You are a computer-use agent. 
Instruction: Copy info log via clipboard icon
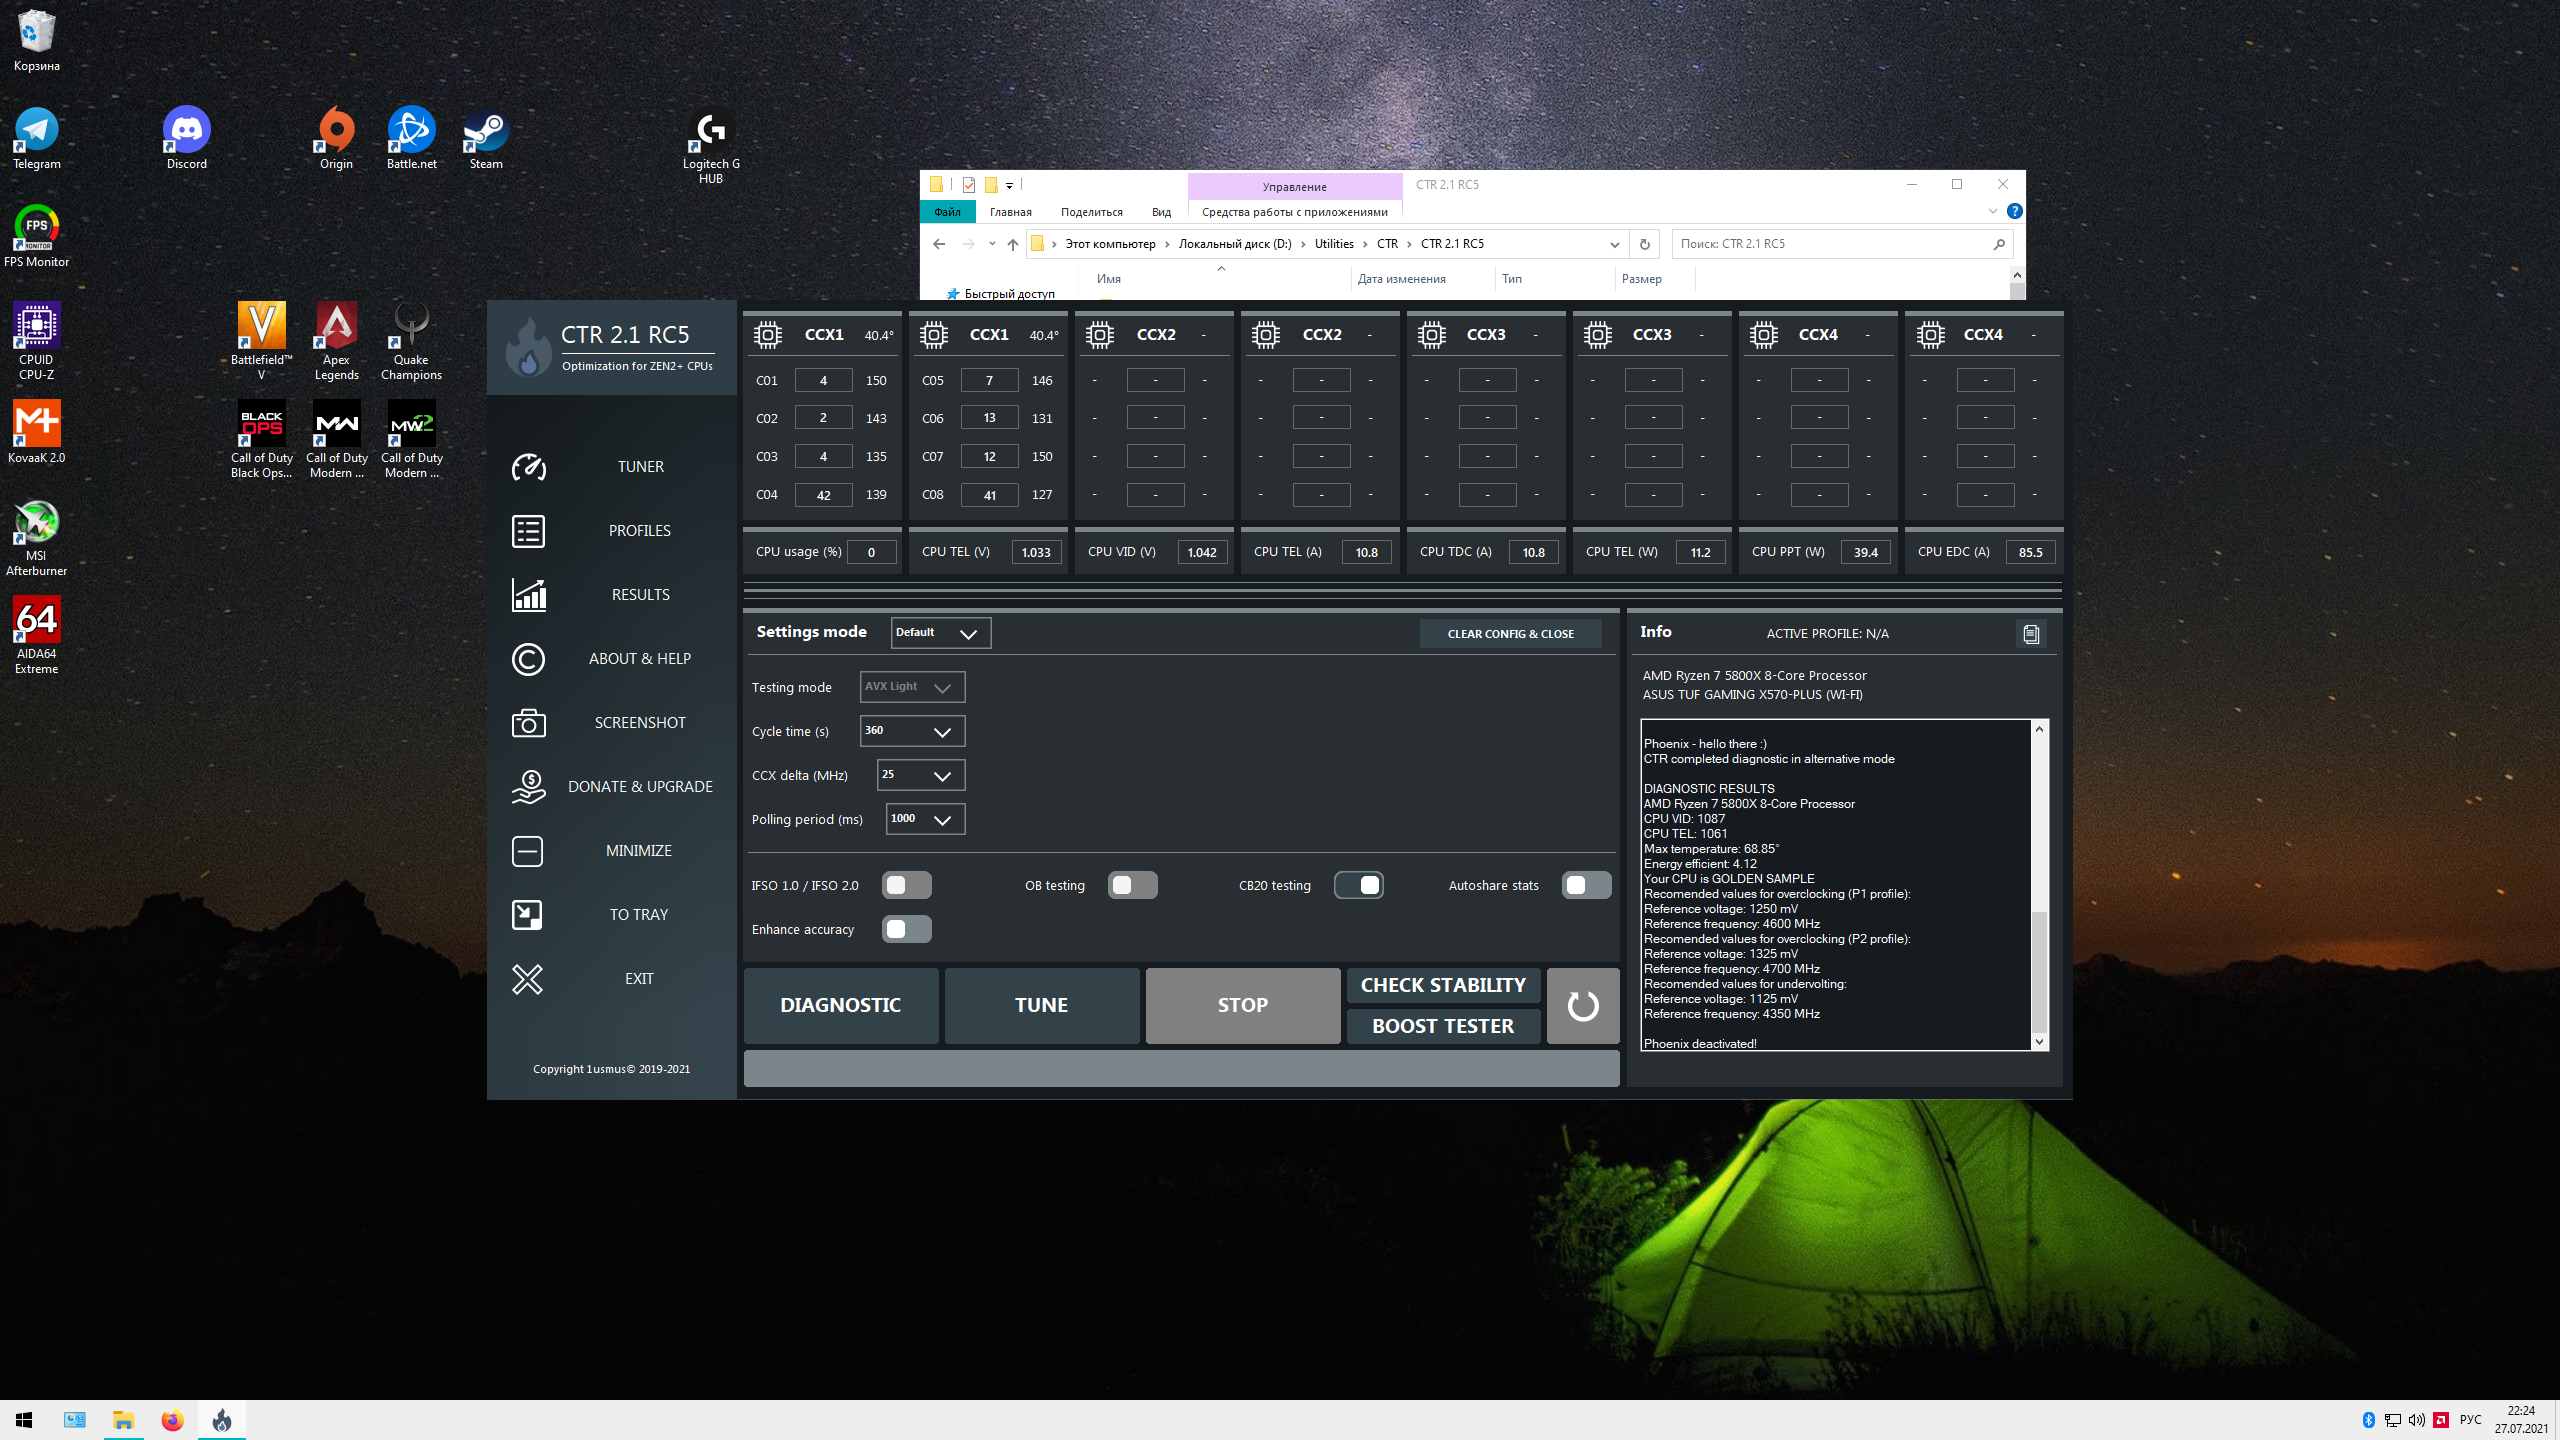click(2030, 634)
